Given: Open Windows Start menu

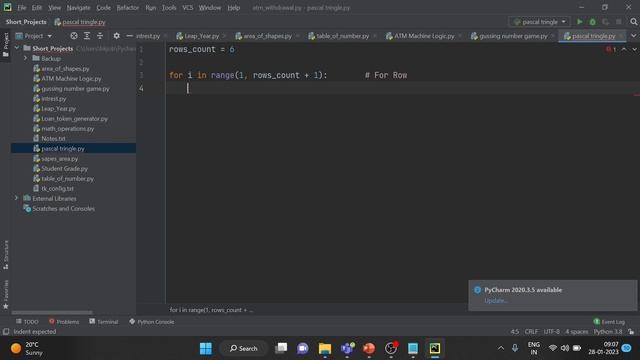Looking at the screenshot, I should (x=206, y=348).
